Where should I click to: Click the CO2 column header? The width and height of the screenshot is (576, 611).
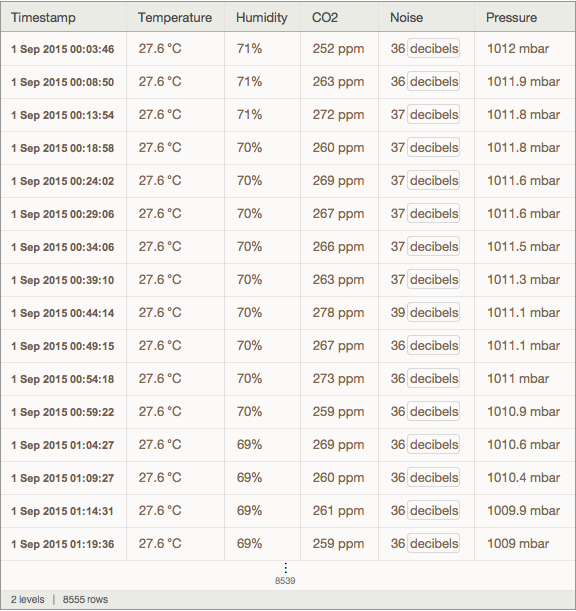pos(325,18)
